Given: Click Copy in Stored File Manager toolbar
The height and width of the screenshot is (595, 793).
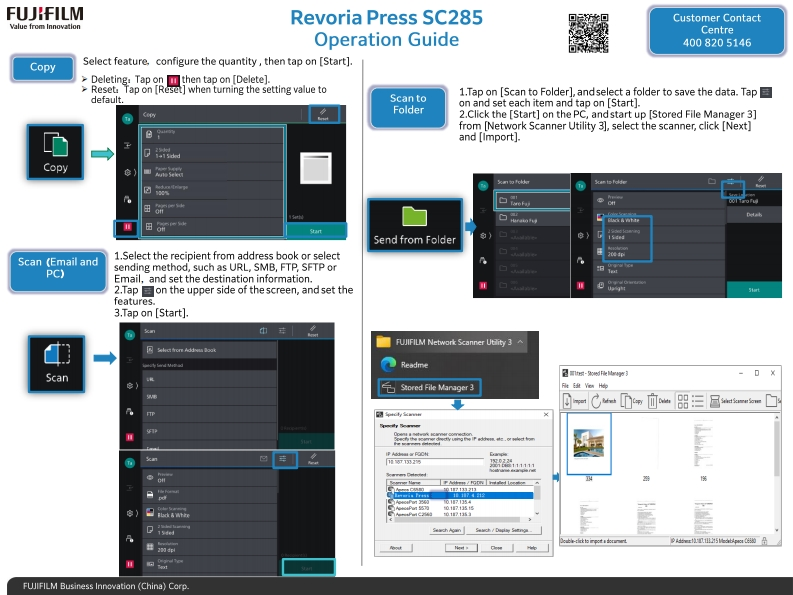Looking at the screenshot, I should (632, 401).
